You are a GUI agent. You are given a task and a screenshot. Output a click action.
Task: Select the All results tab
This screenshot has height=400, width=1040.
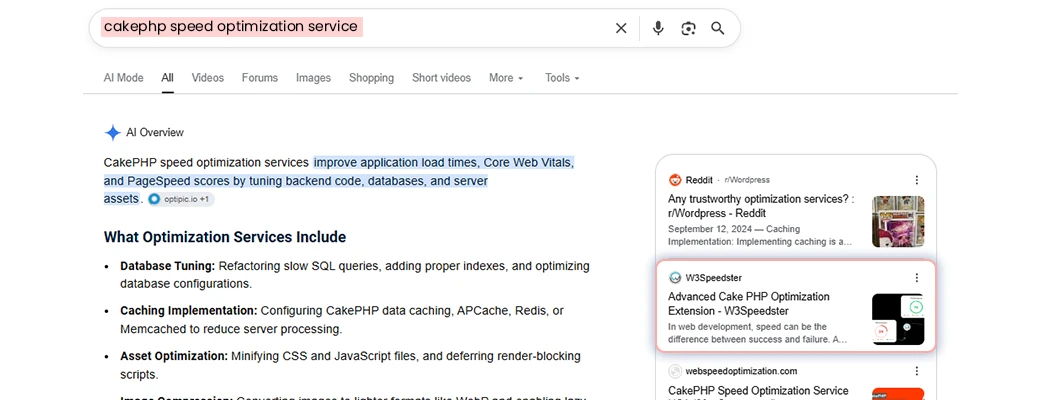[167, 78]
